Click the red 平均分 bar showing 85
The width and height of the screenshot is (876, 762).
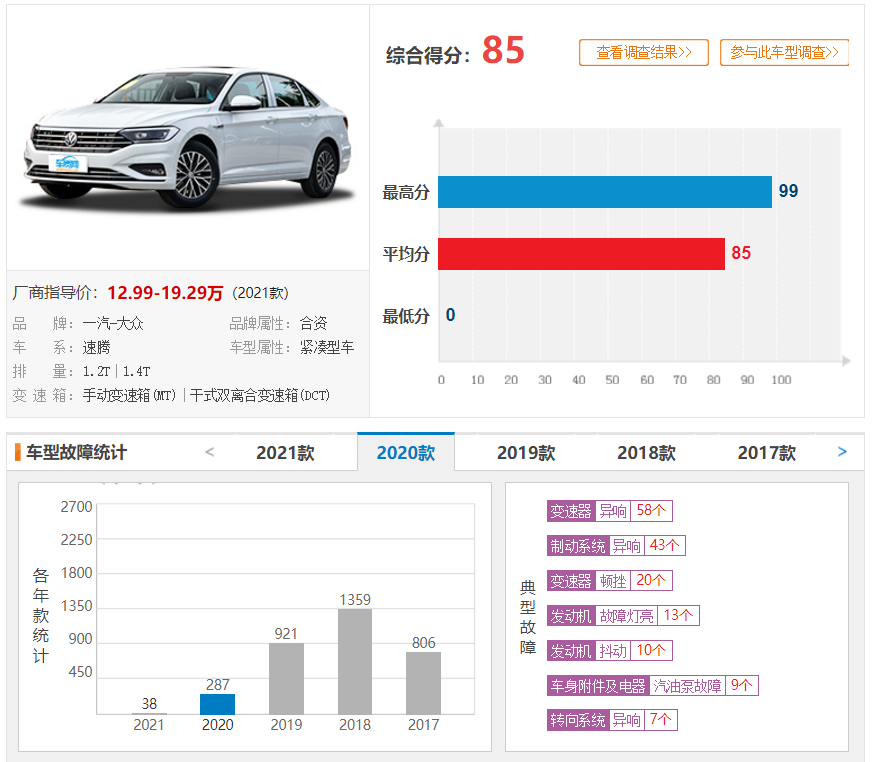tap(581, 254)
